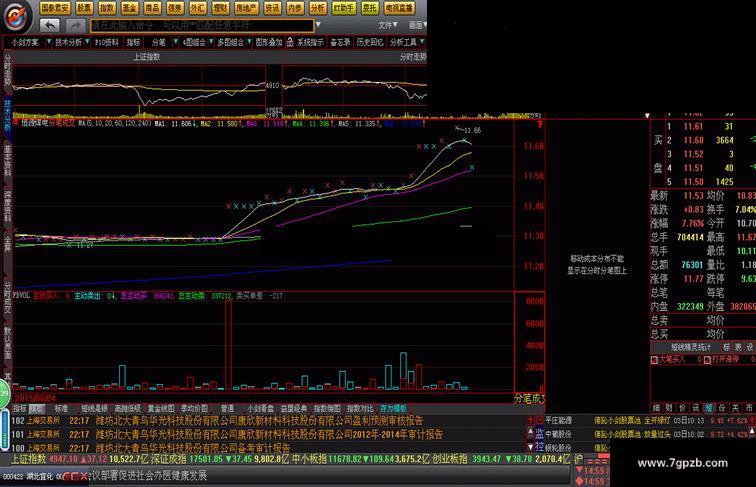Open the 股票 section button
This screenshot has width=756, height=487.
84,8
